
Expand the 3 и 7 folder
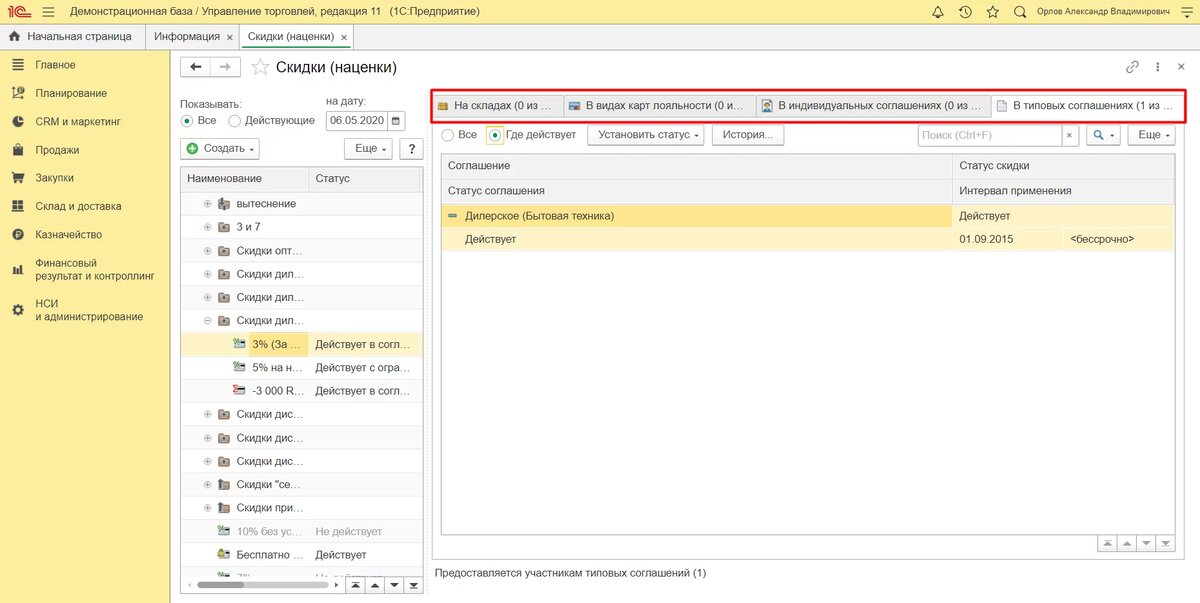(x=207, y=227)
